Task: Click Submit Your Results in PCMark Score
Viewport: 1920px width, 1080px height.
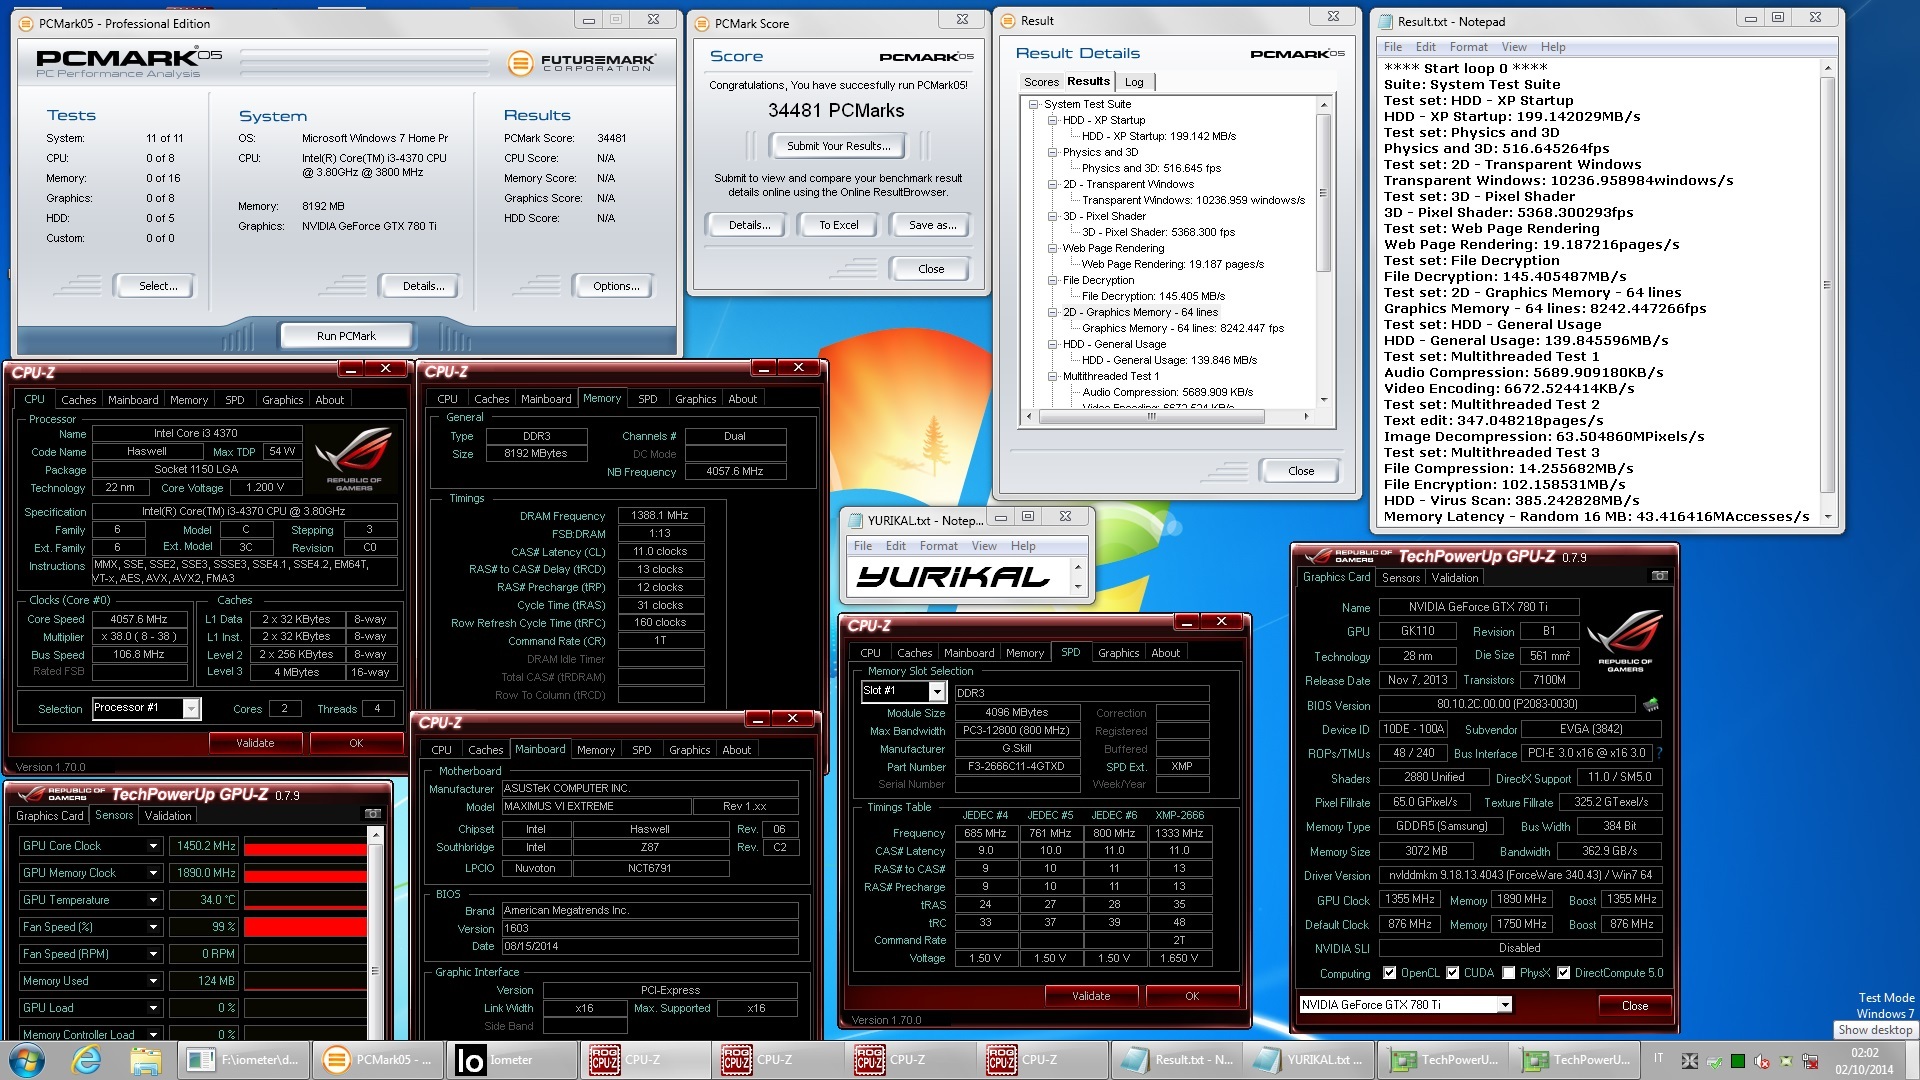Action: (837, 146)
